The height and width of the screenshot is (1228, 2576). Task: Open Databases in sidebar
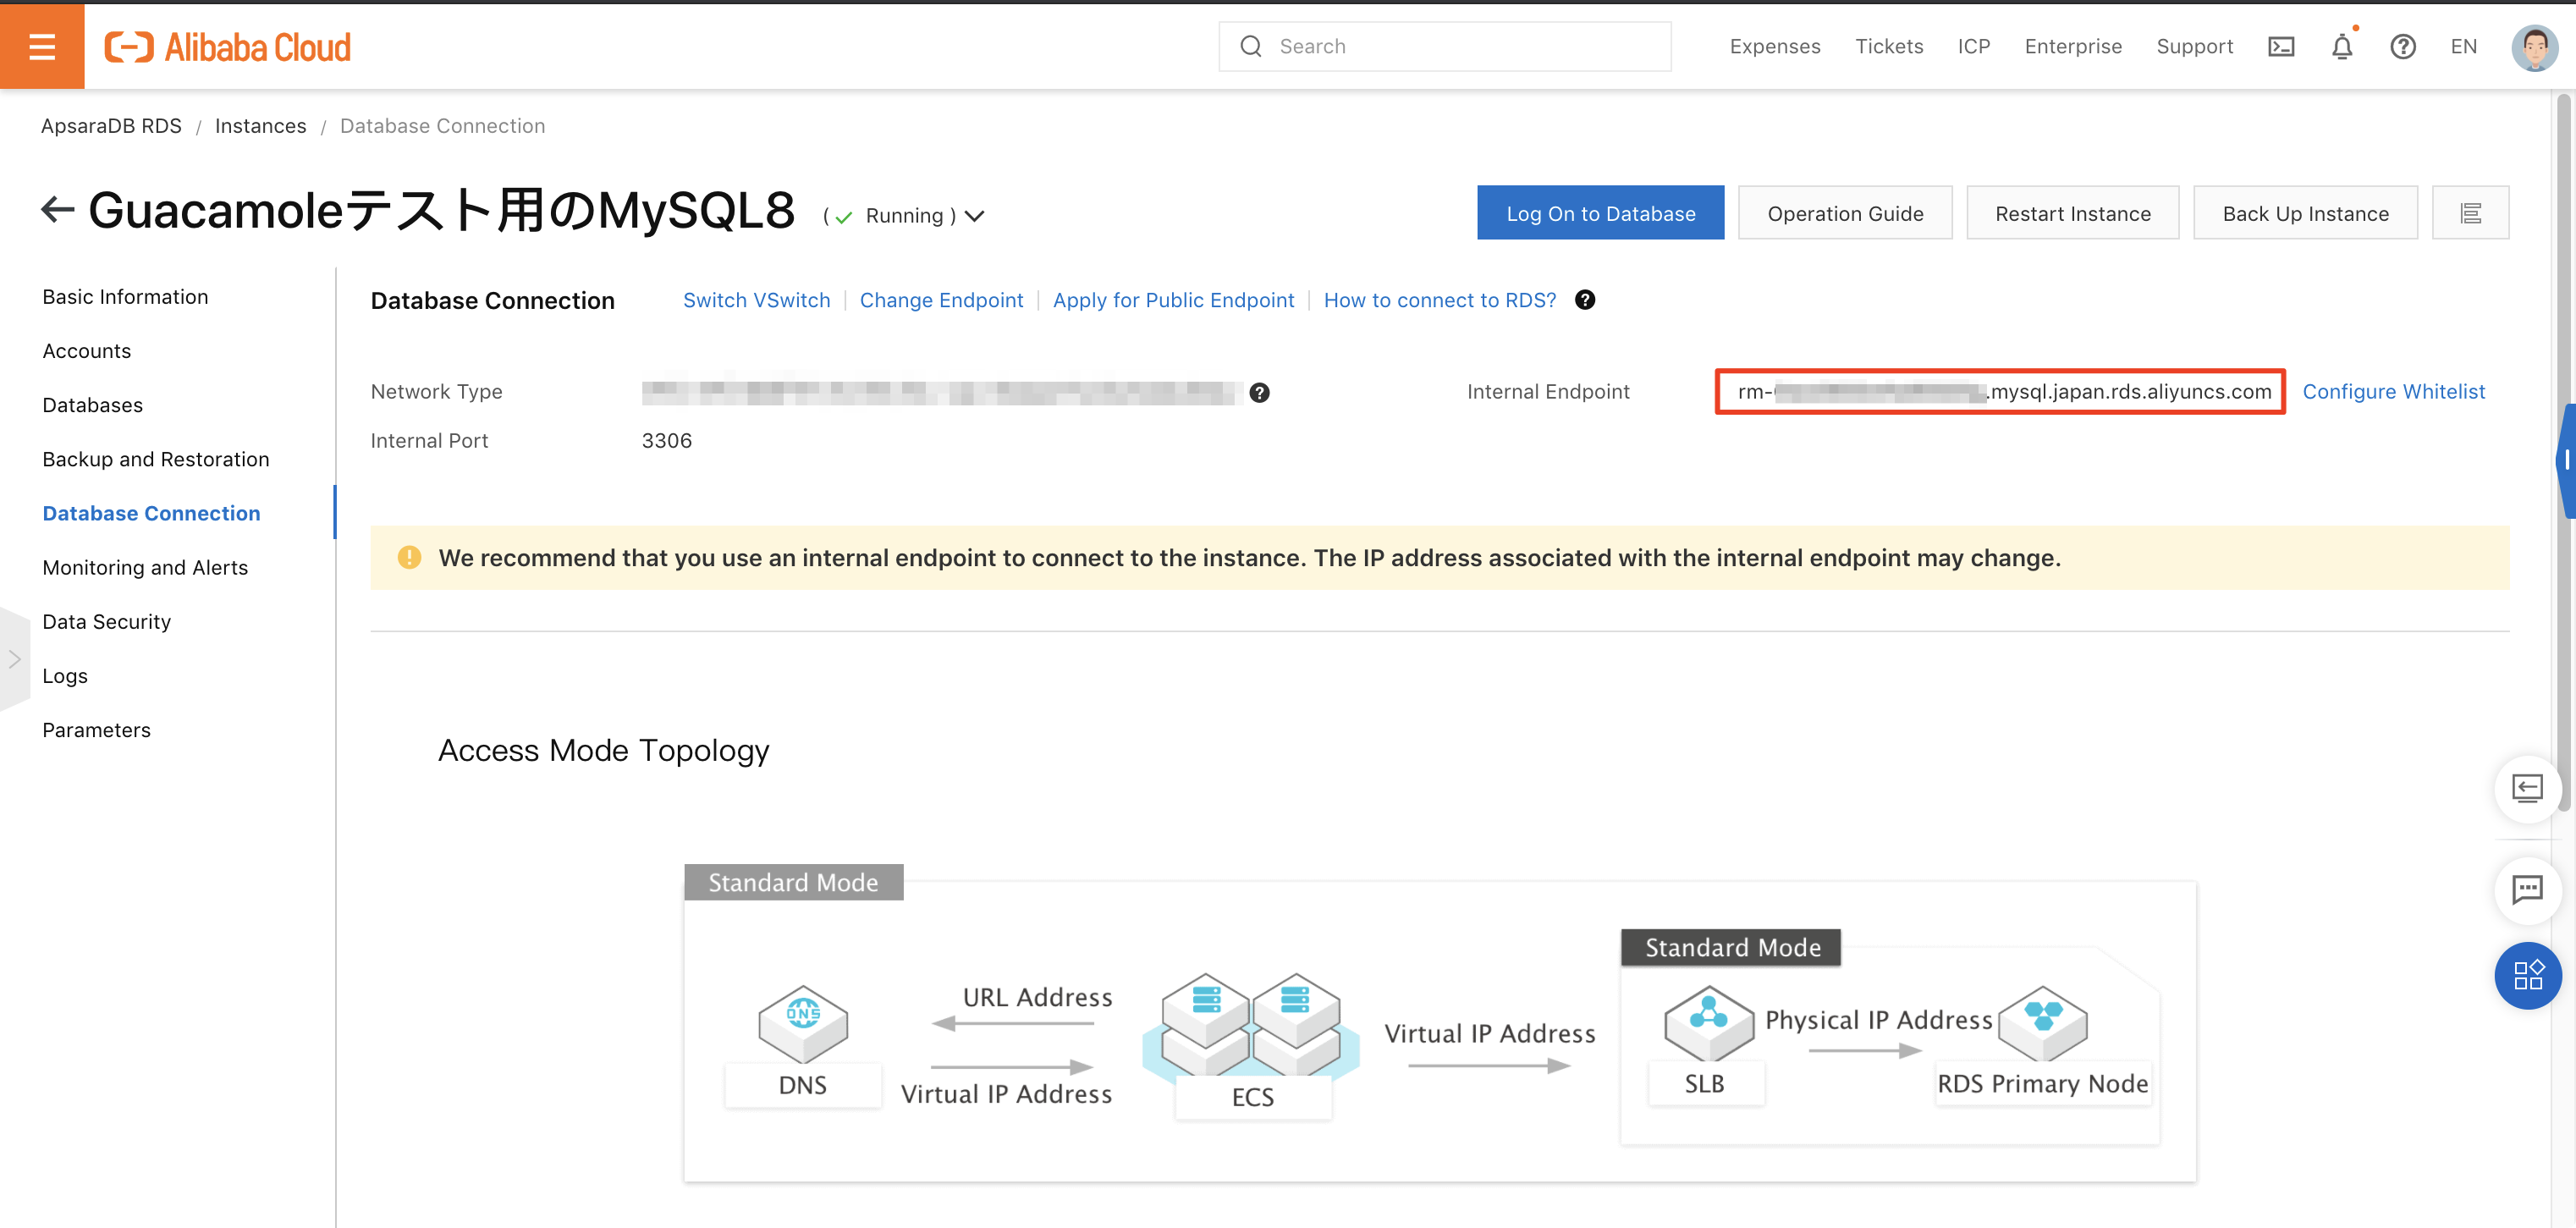[93, 405]
